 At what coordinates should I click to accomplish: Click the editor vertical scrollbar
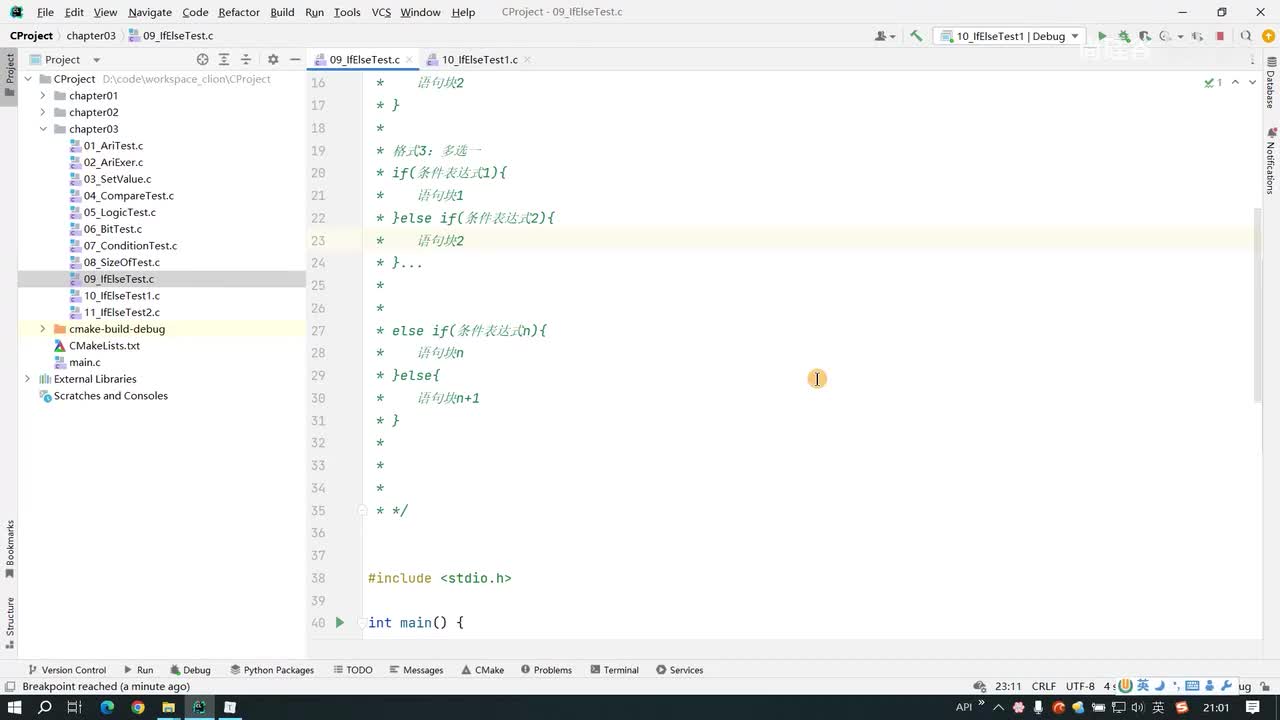point(1258,304)
